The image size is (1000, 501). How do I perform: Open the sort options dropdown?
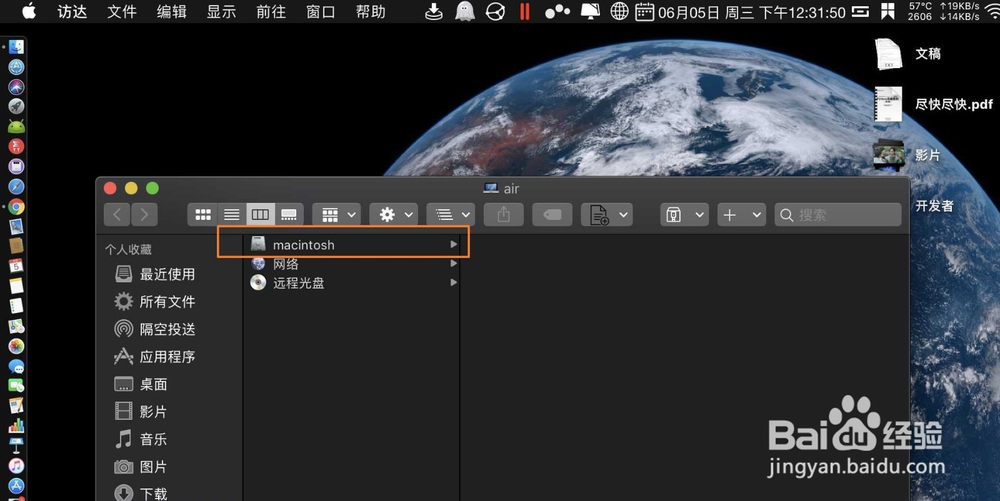tap(450, 215)
